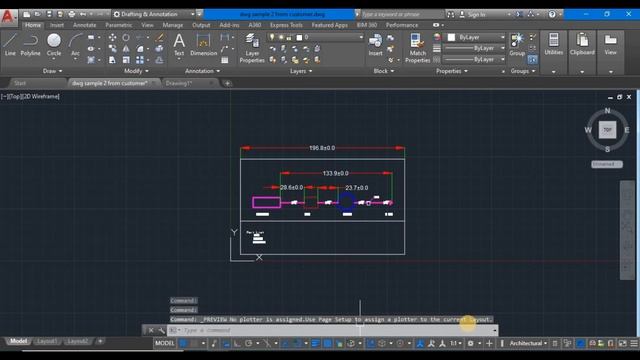Open the Manage ribbon tab
Image resolution: width=640 pixels, height=360 pixels.
(x=173, y=25)
